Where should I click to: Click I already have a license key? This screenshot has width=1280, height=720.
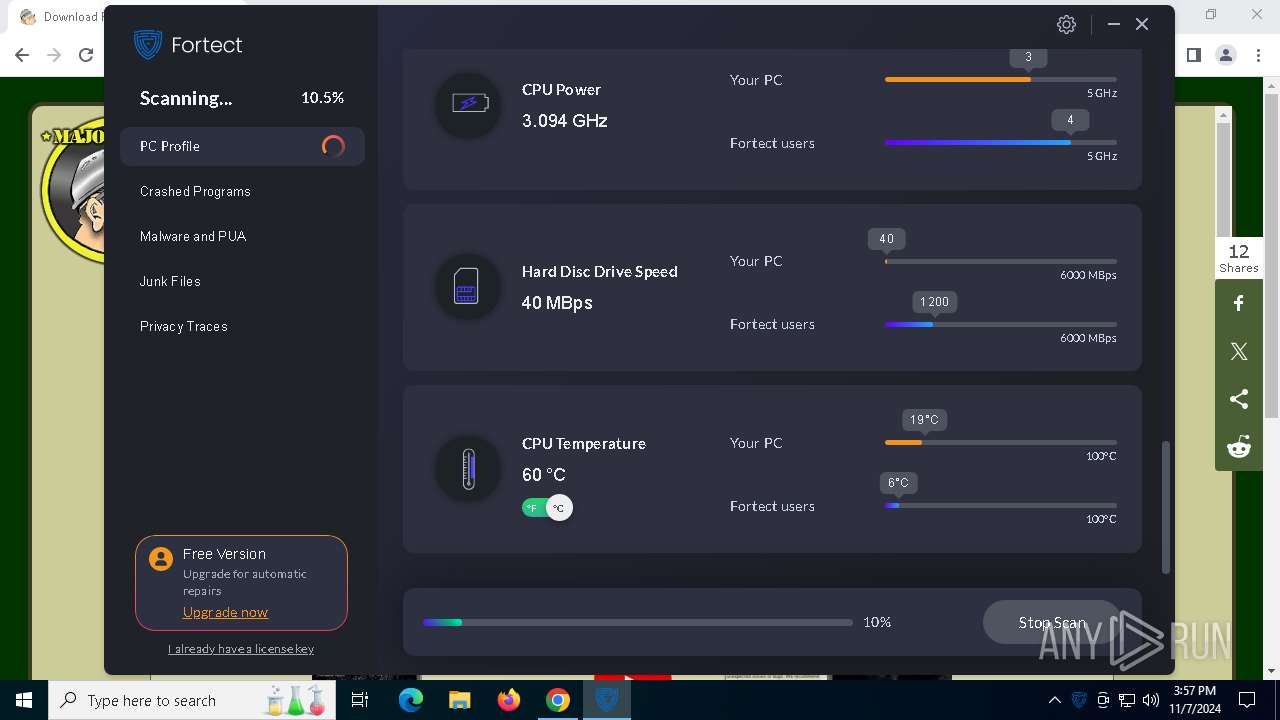point(241,649)
